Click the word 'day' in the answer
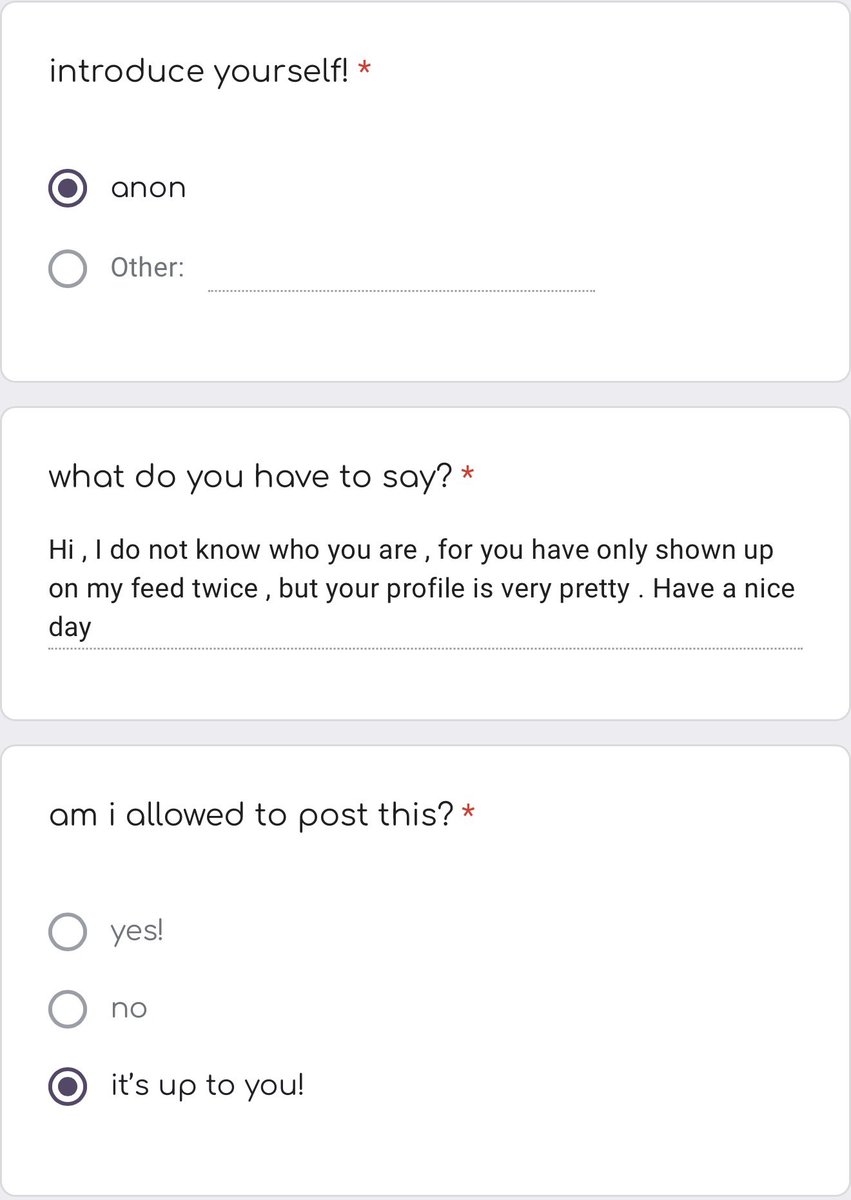This screenshot has height=1200, width=851. pos(69,629)
